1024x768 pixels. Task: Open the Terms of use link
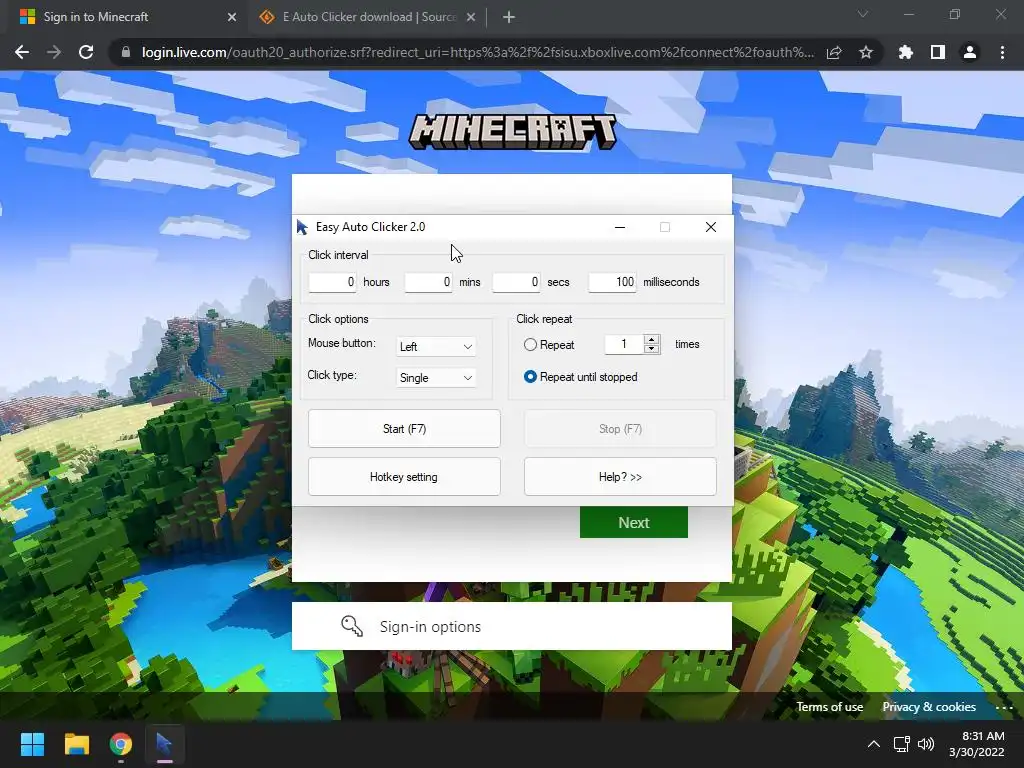pyautogui.click(x=829, y=707)
